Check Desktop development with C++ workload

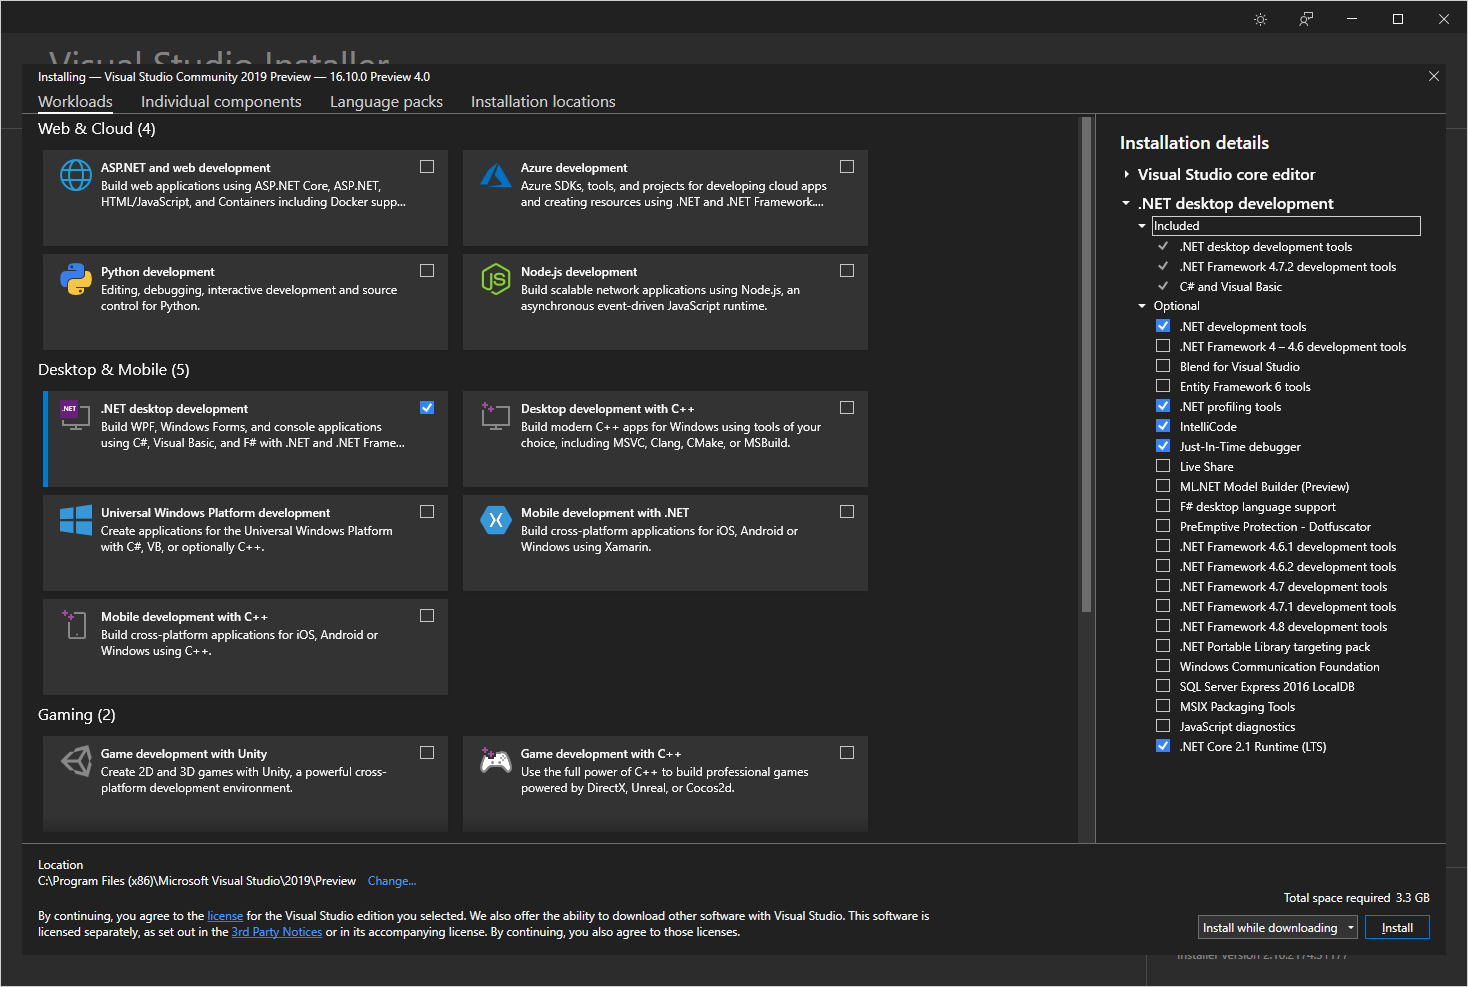pyautogui.click(x=847, y=408)
